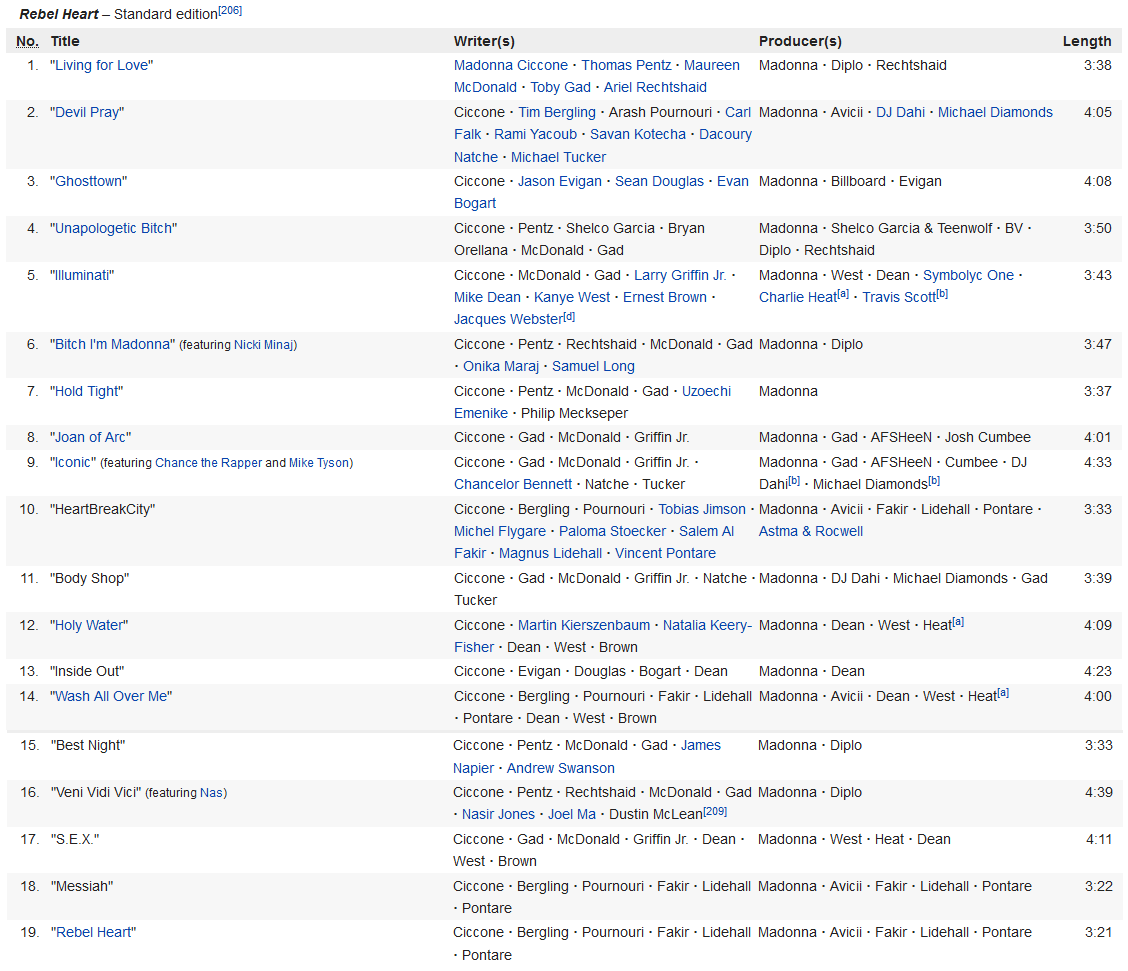Open the "Holy Water" song link

point(89,626)
